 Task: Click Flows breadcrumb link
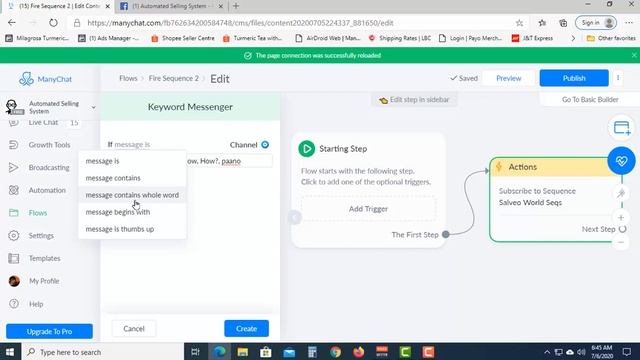tap(128, 78)
